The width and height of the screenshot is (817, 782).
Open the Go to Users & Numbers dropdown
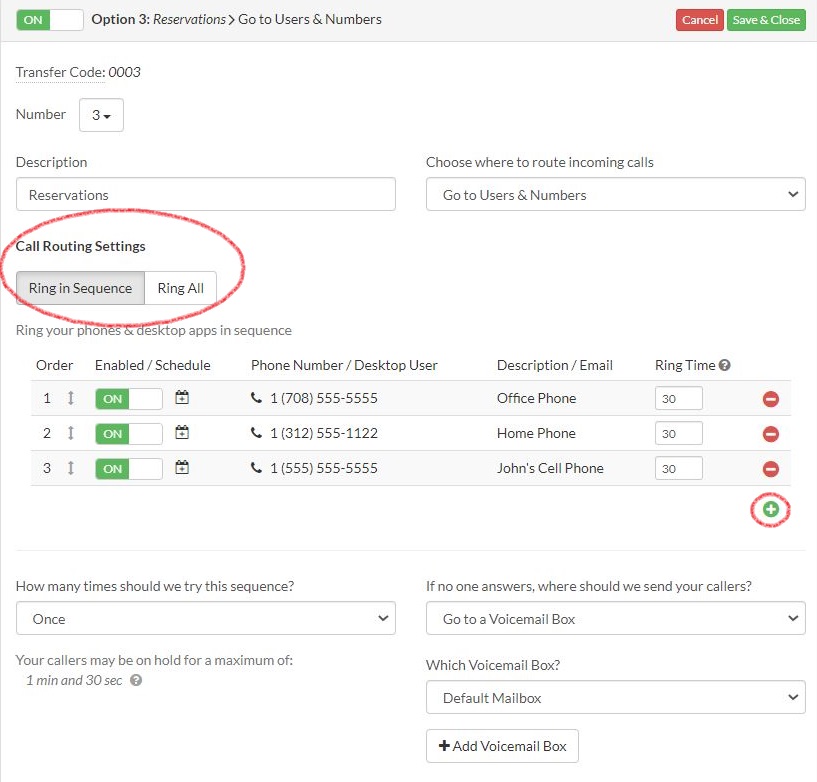coord(616,194)
